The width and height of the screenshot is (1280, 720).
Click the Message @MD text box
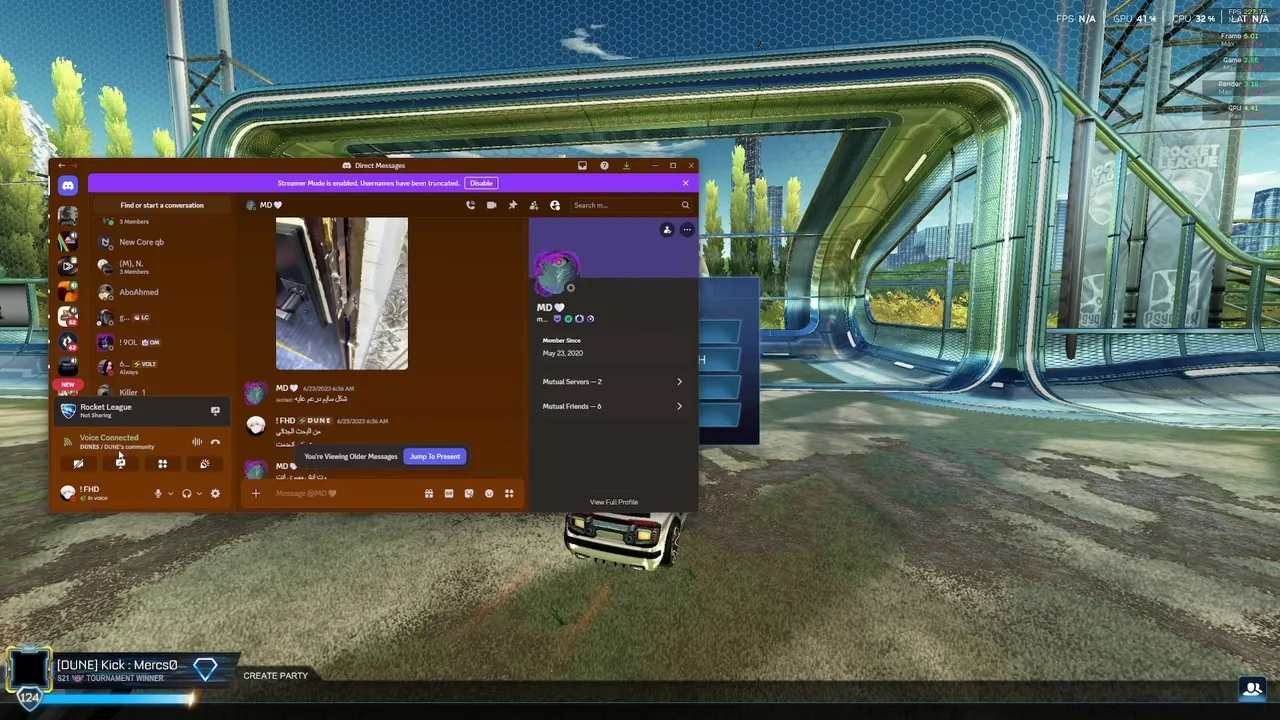345,493
